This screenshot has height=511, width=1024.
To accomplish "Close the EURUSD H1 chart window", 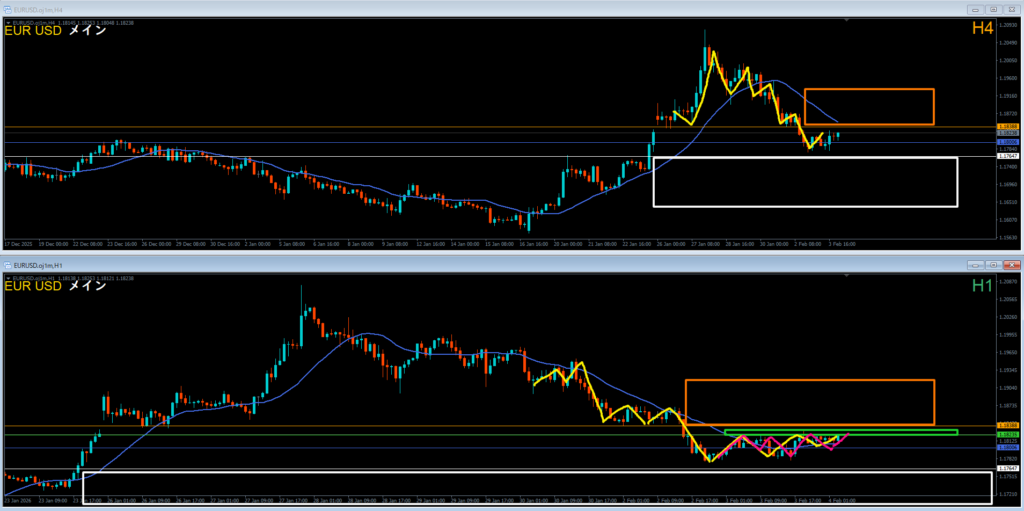I will point(1011,265).
